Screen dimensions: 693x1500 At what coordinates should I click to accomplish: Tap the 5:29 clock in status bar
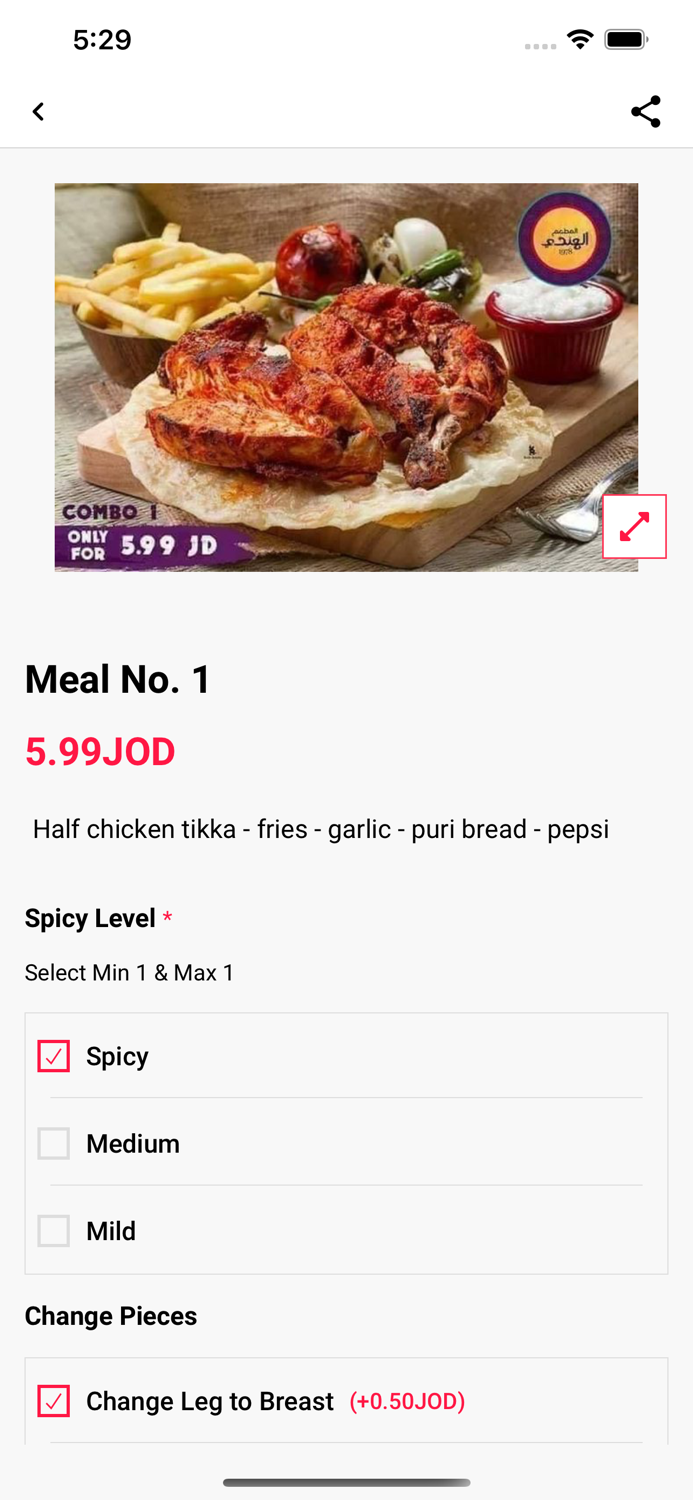click(102, 40)
